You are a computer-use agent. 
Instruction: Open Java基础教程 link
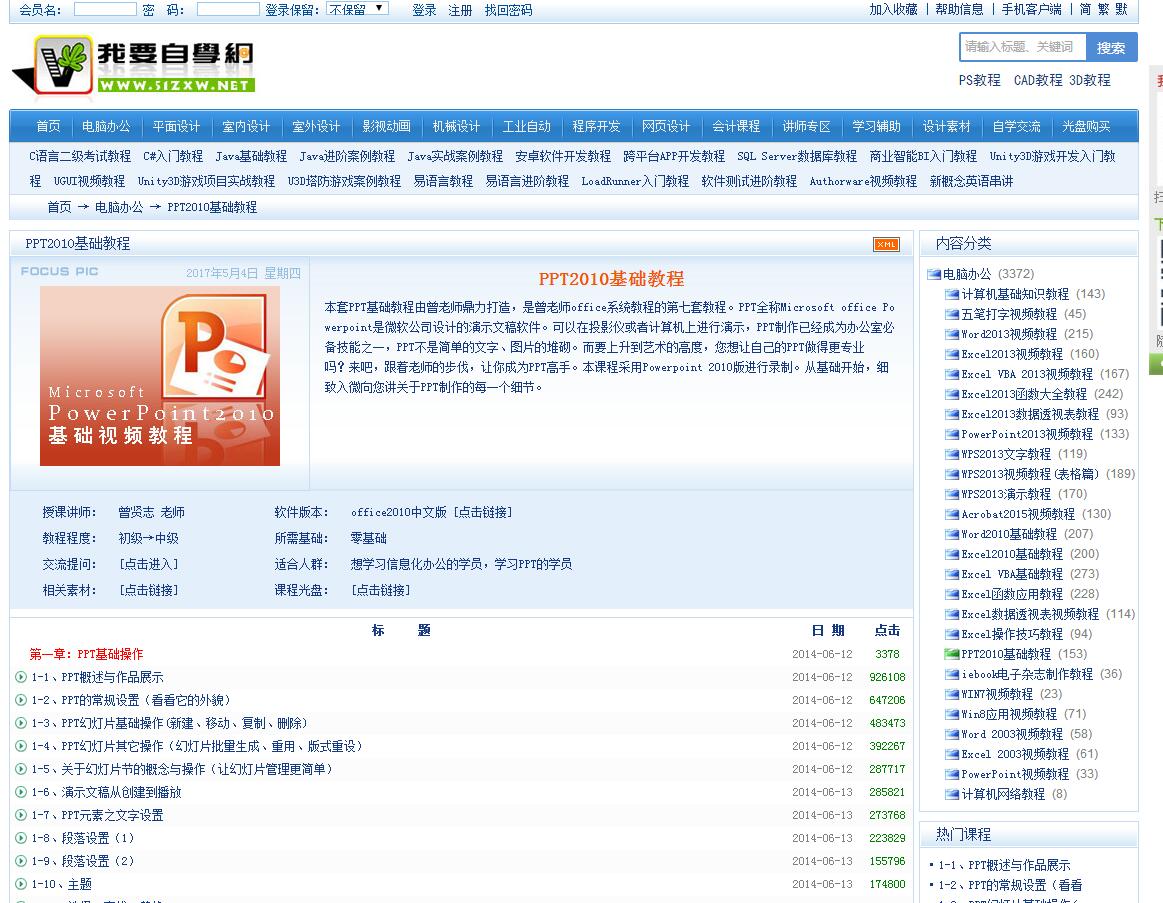tap(251, 156)
